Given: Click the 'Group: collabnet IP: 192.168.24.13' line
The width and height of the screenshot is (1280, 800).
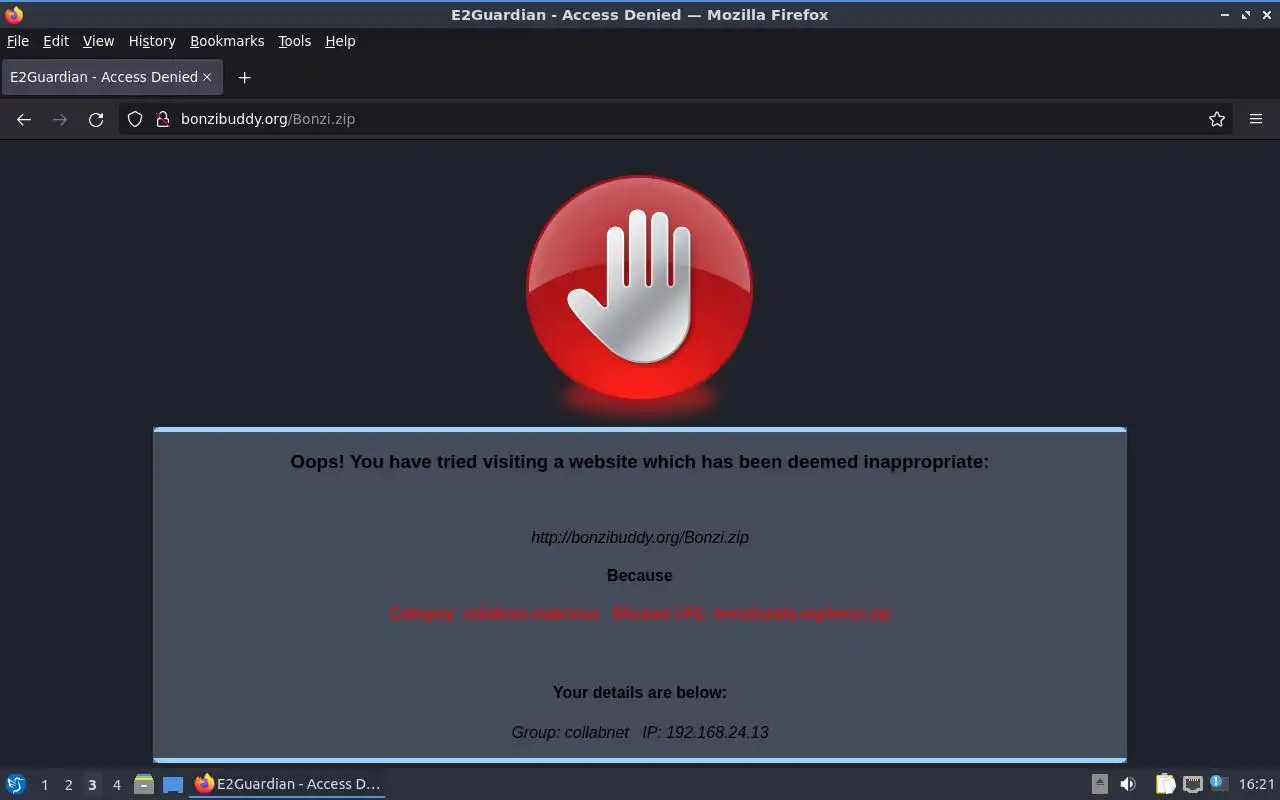Looking at the screenshot, I should (x=640, y=732).
